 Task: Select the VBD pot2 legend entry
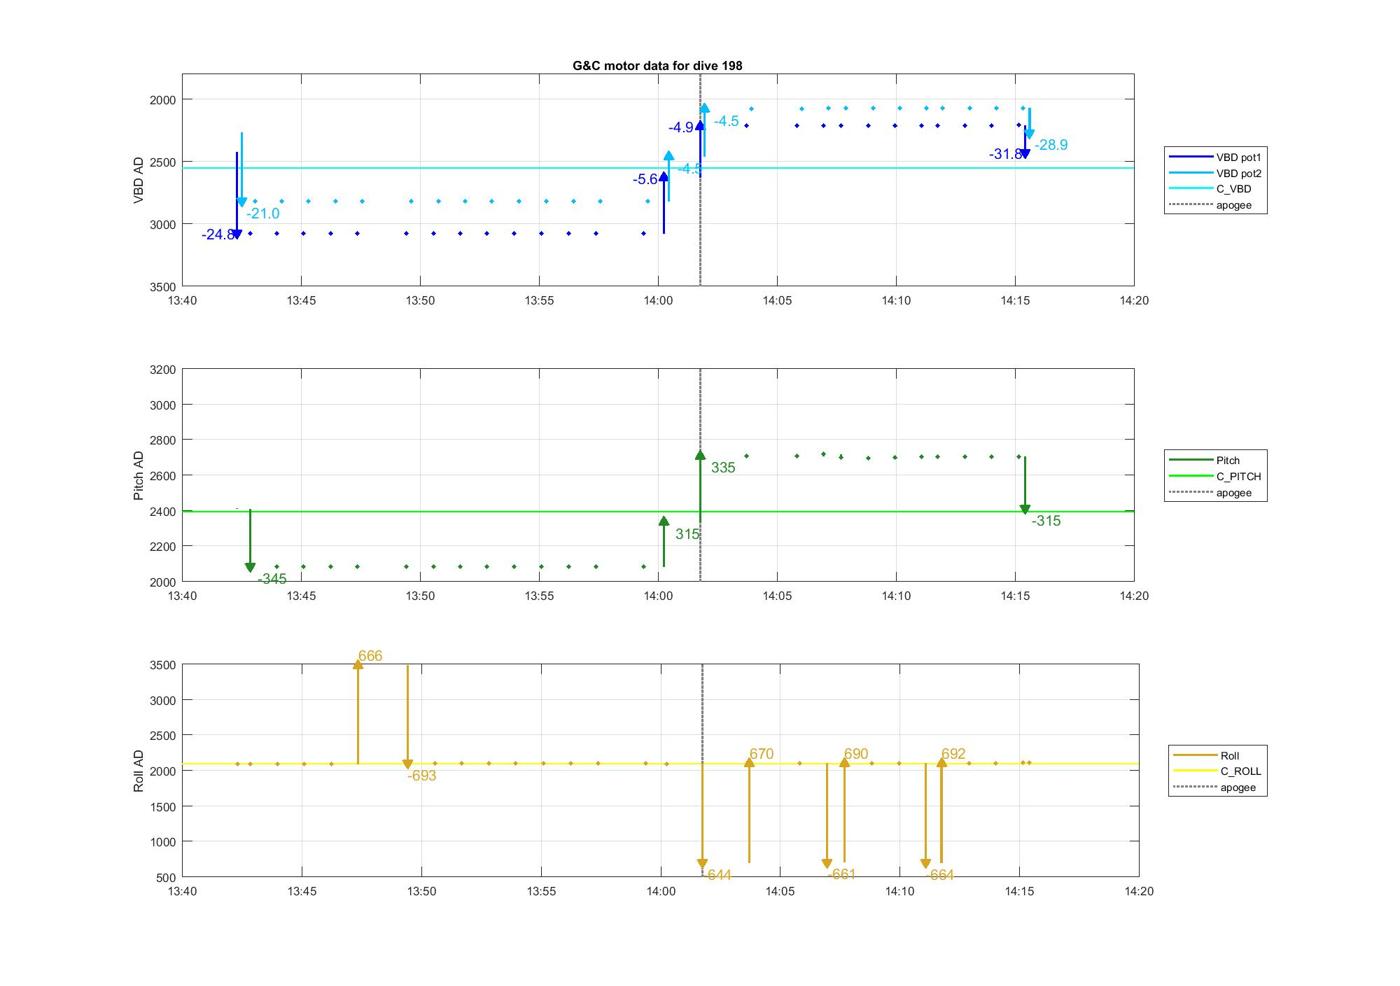[1216, 173]
